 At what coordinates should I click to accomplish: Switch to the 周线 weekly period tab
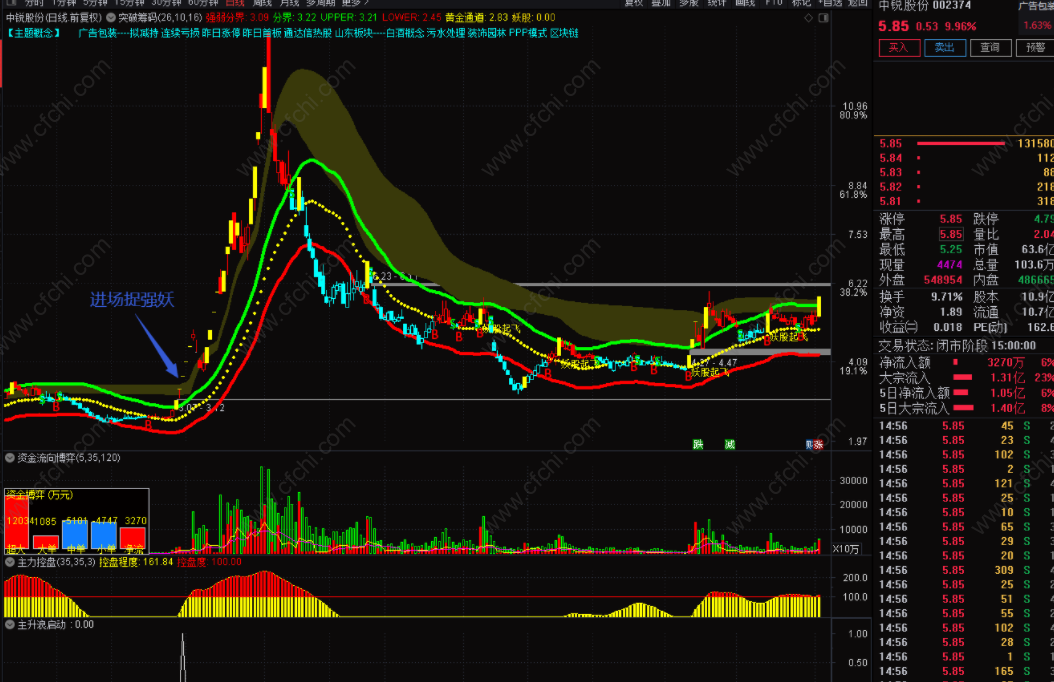coord(263,3)
